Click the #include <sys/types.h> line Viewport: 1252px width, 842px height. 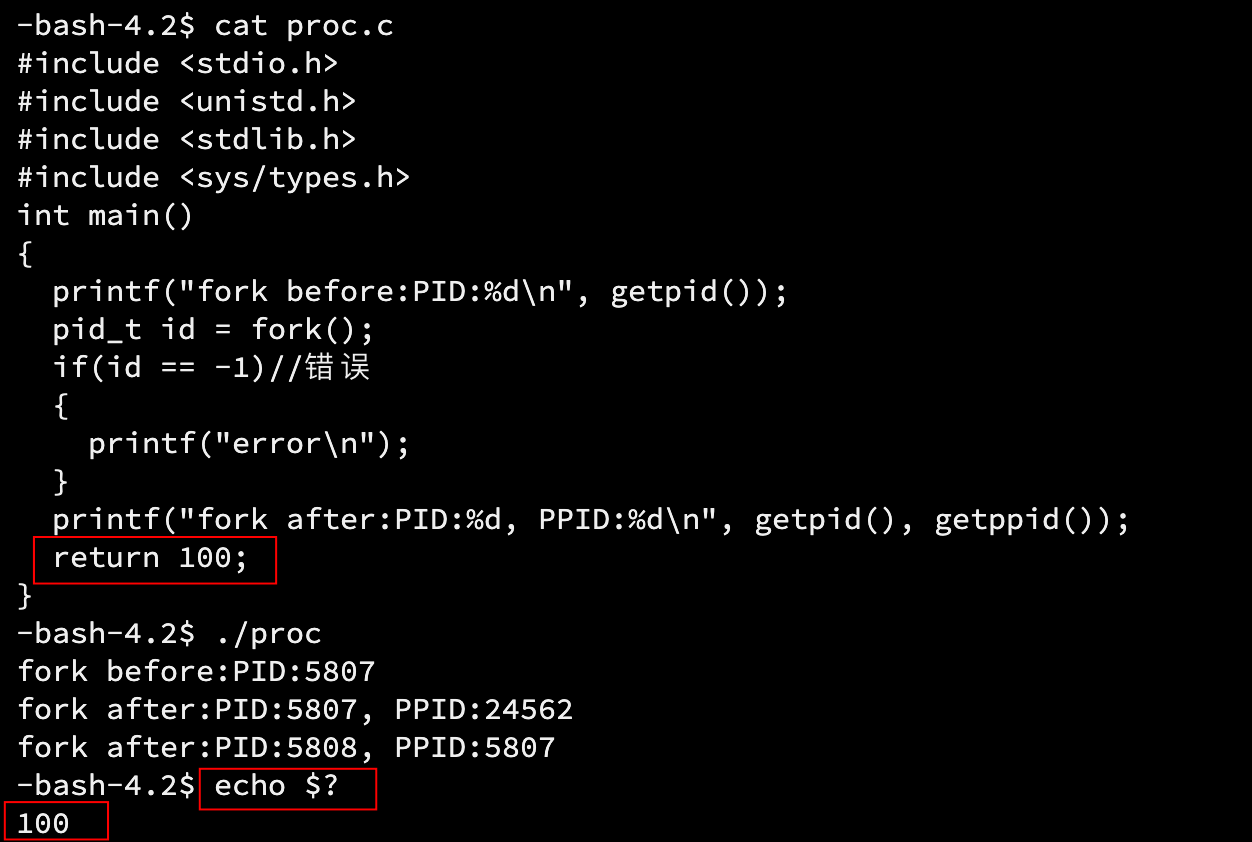click(214, 178)
